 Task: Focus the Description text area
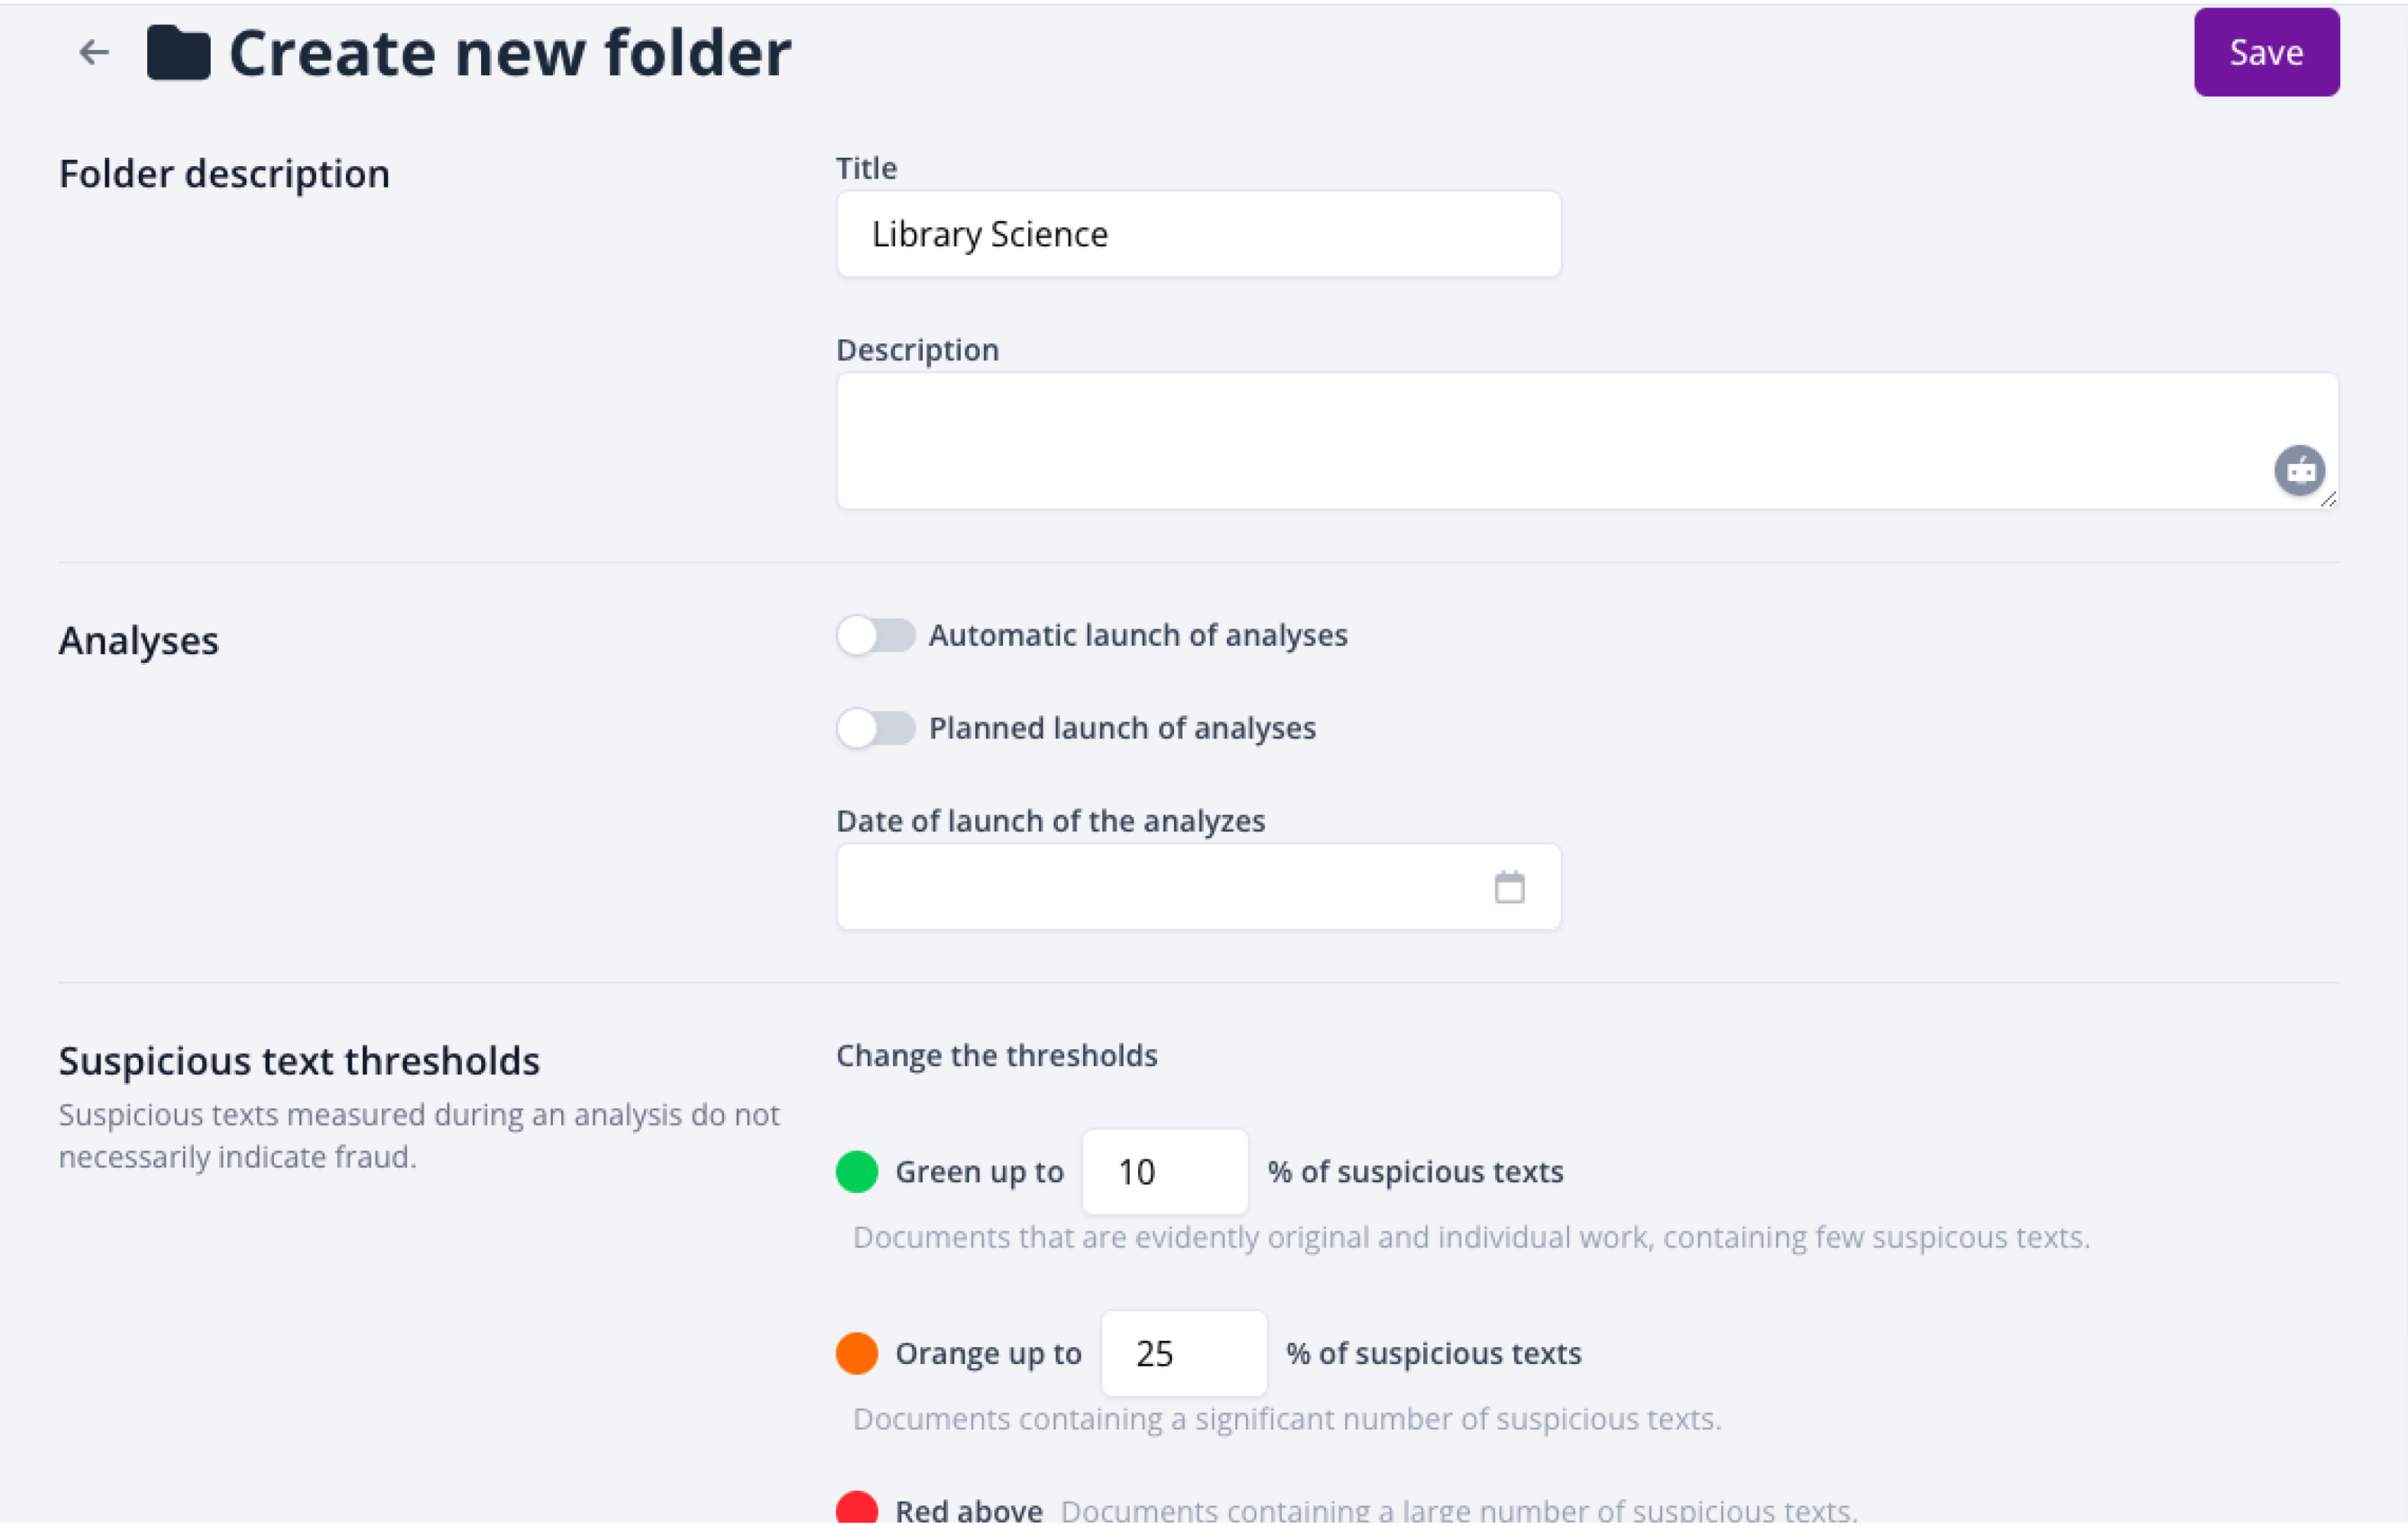click(1550, 441)
